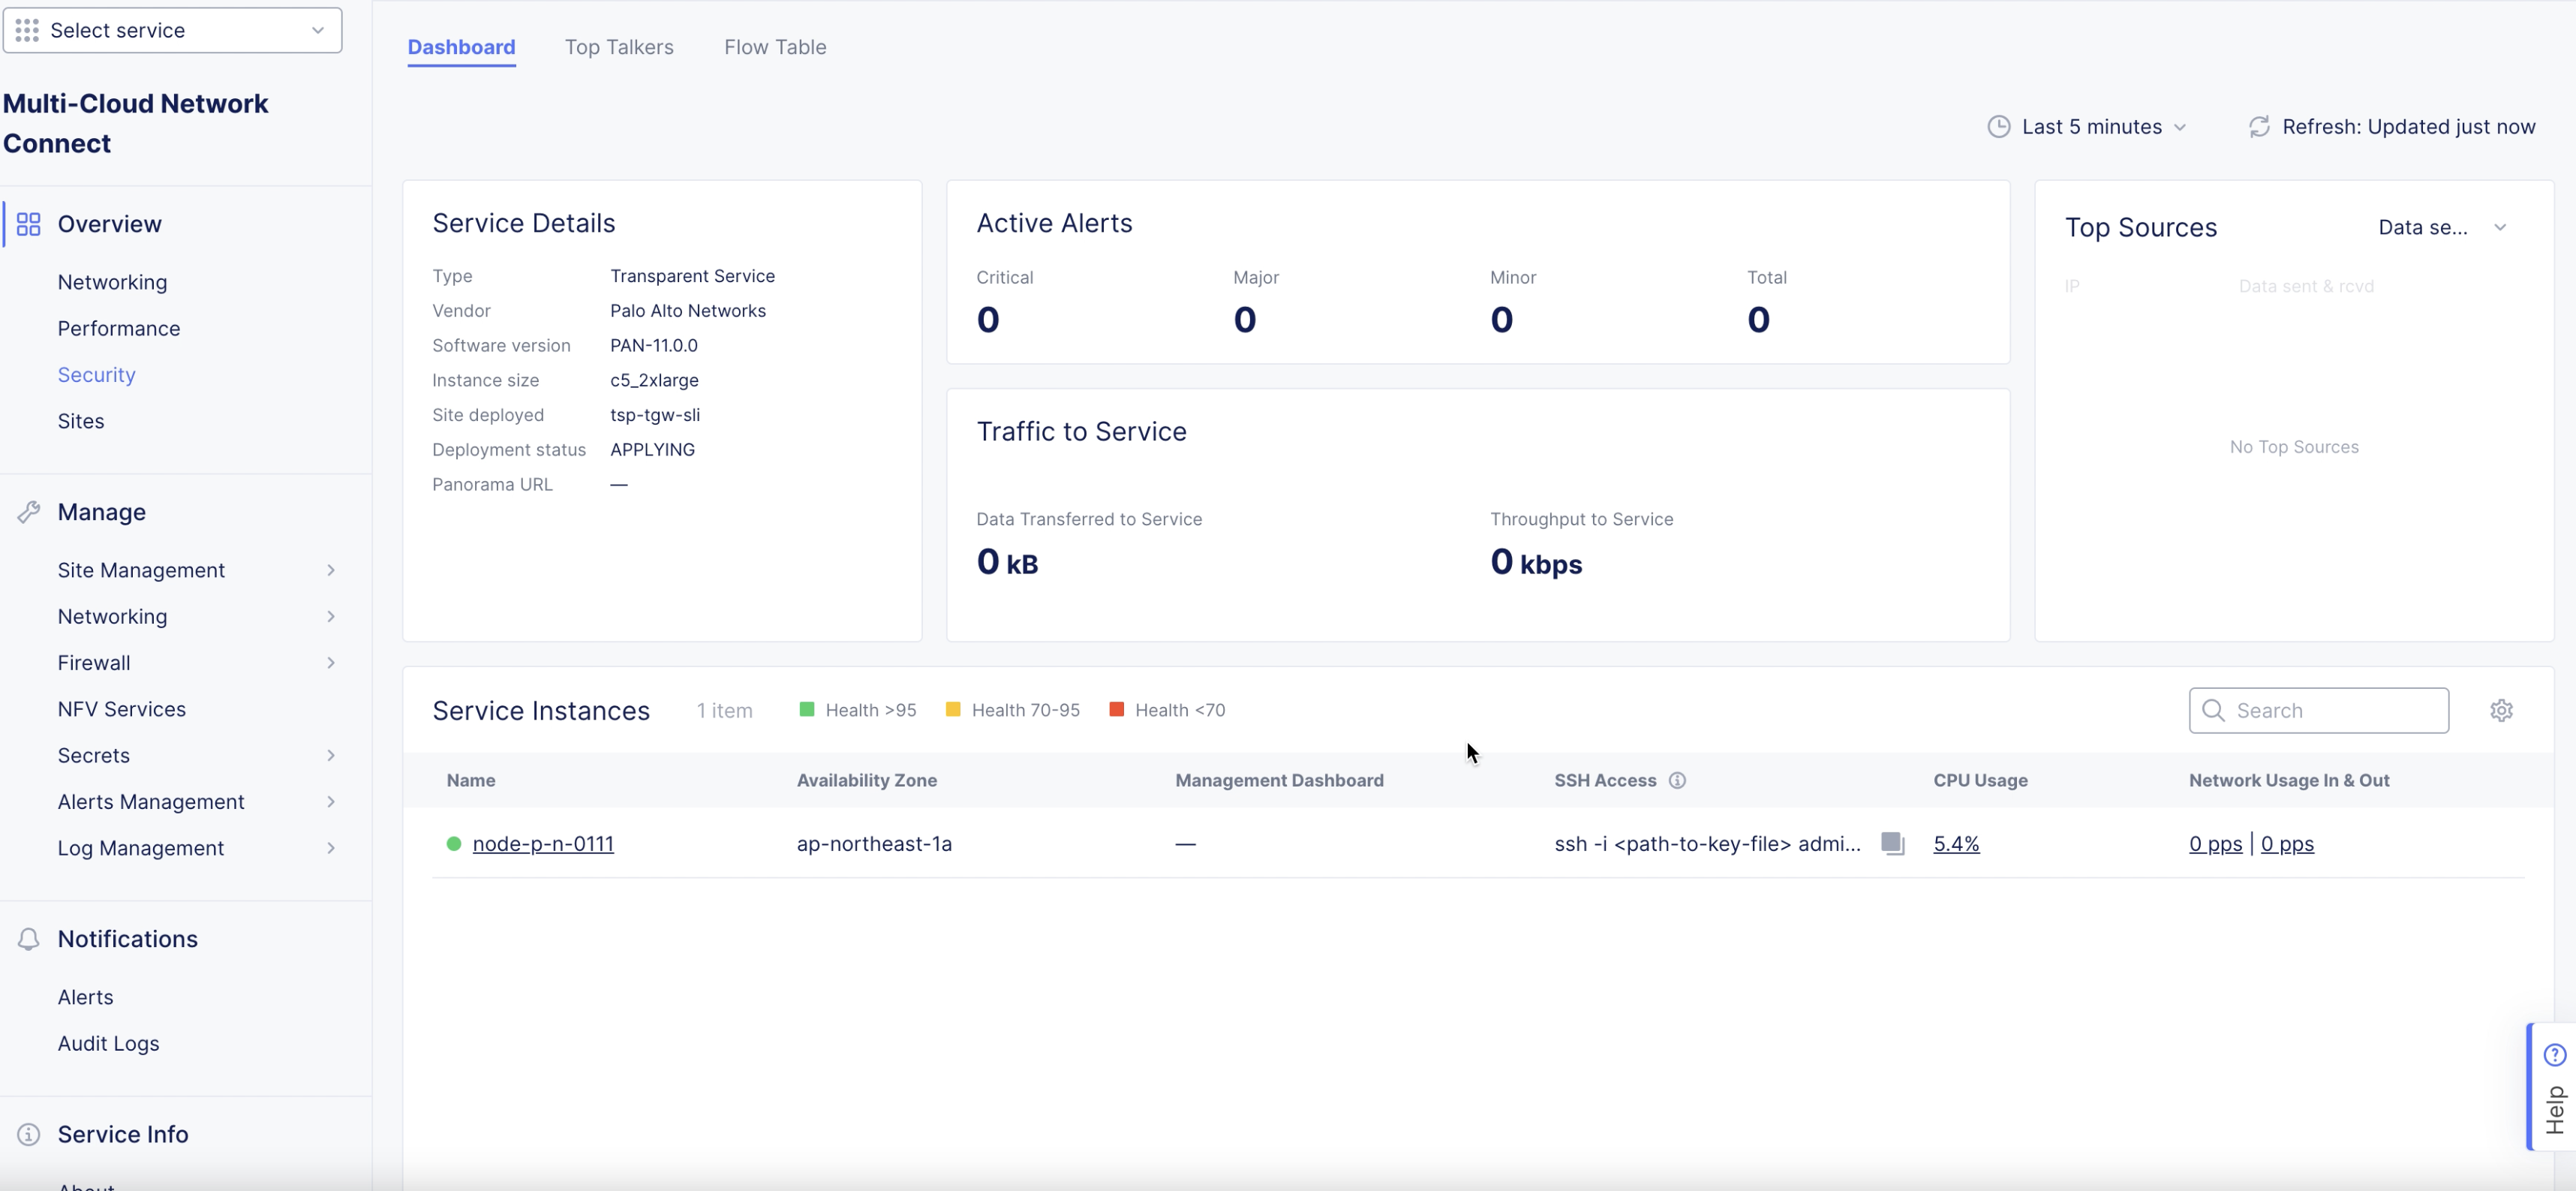Click the Overview grid icon
The height and width of the screenshot is (1191, 2576).
pos(28,224)
